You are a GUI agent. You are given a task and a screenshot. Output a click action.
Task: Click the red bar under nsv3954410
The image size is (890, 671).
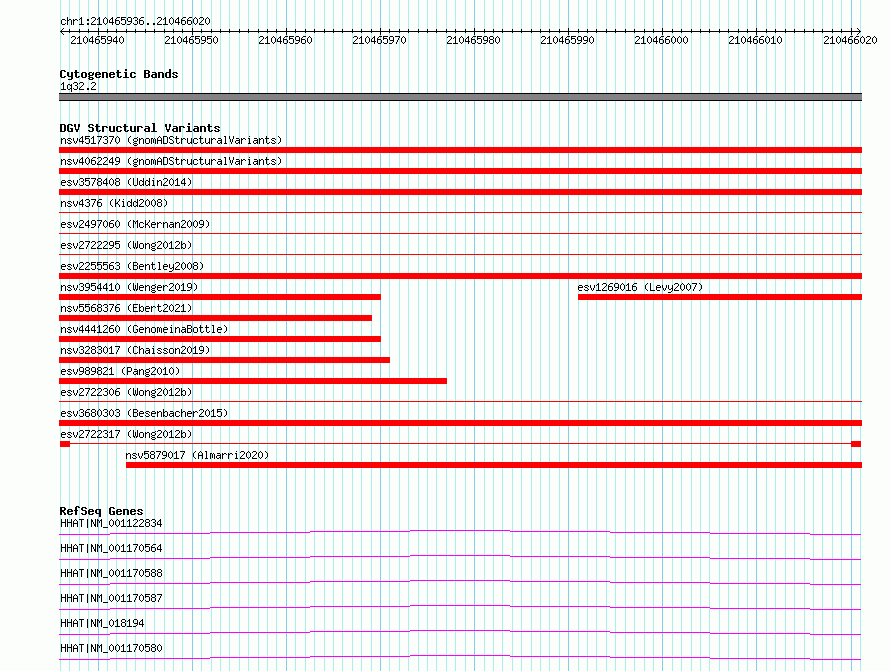[x=220, y=297]
